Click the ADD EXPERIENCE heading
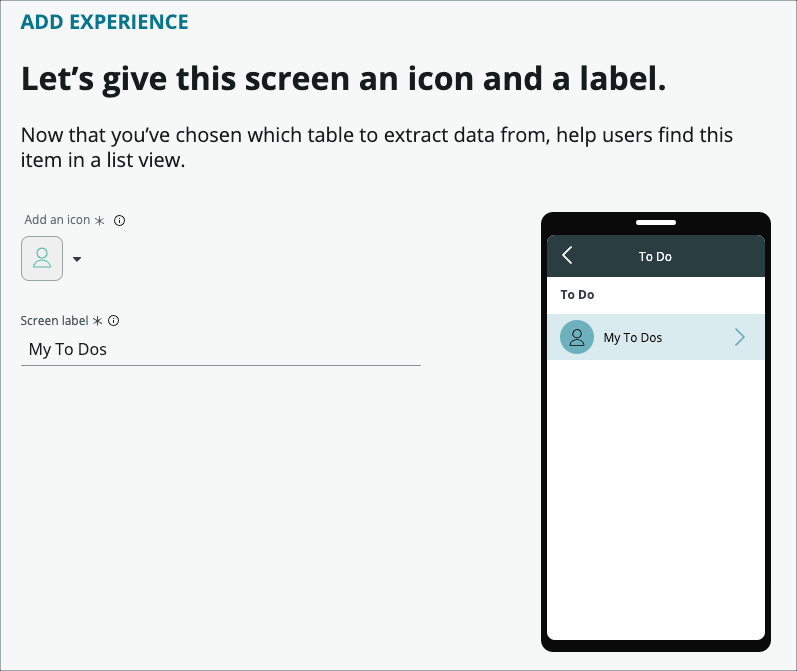The image size is (797, 671). pos(105,22)
